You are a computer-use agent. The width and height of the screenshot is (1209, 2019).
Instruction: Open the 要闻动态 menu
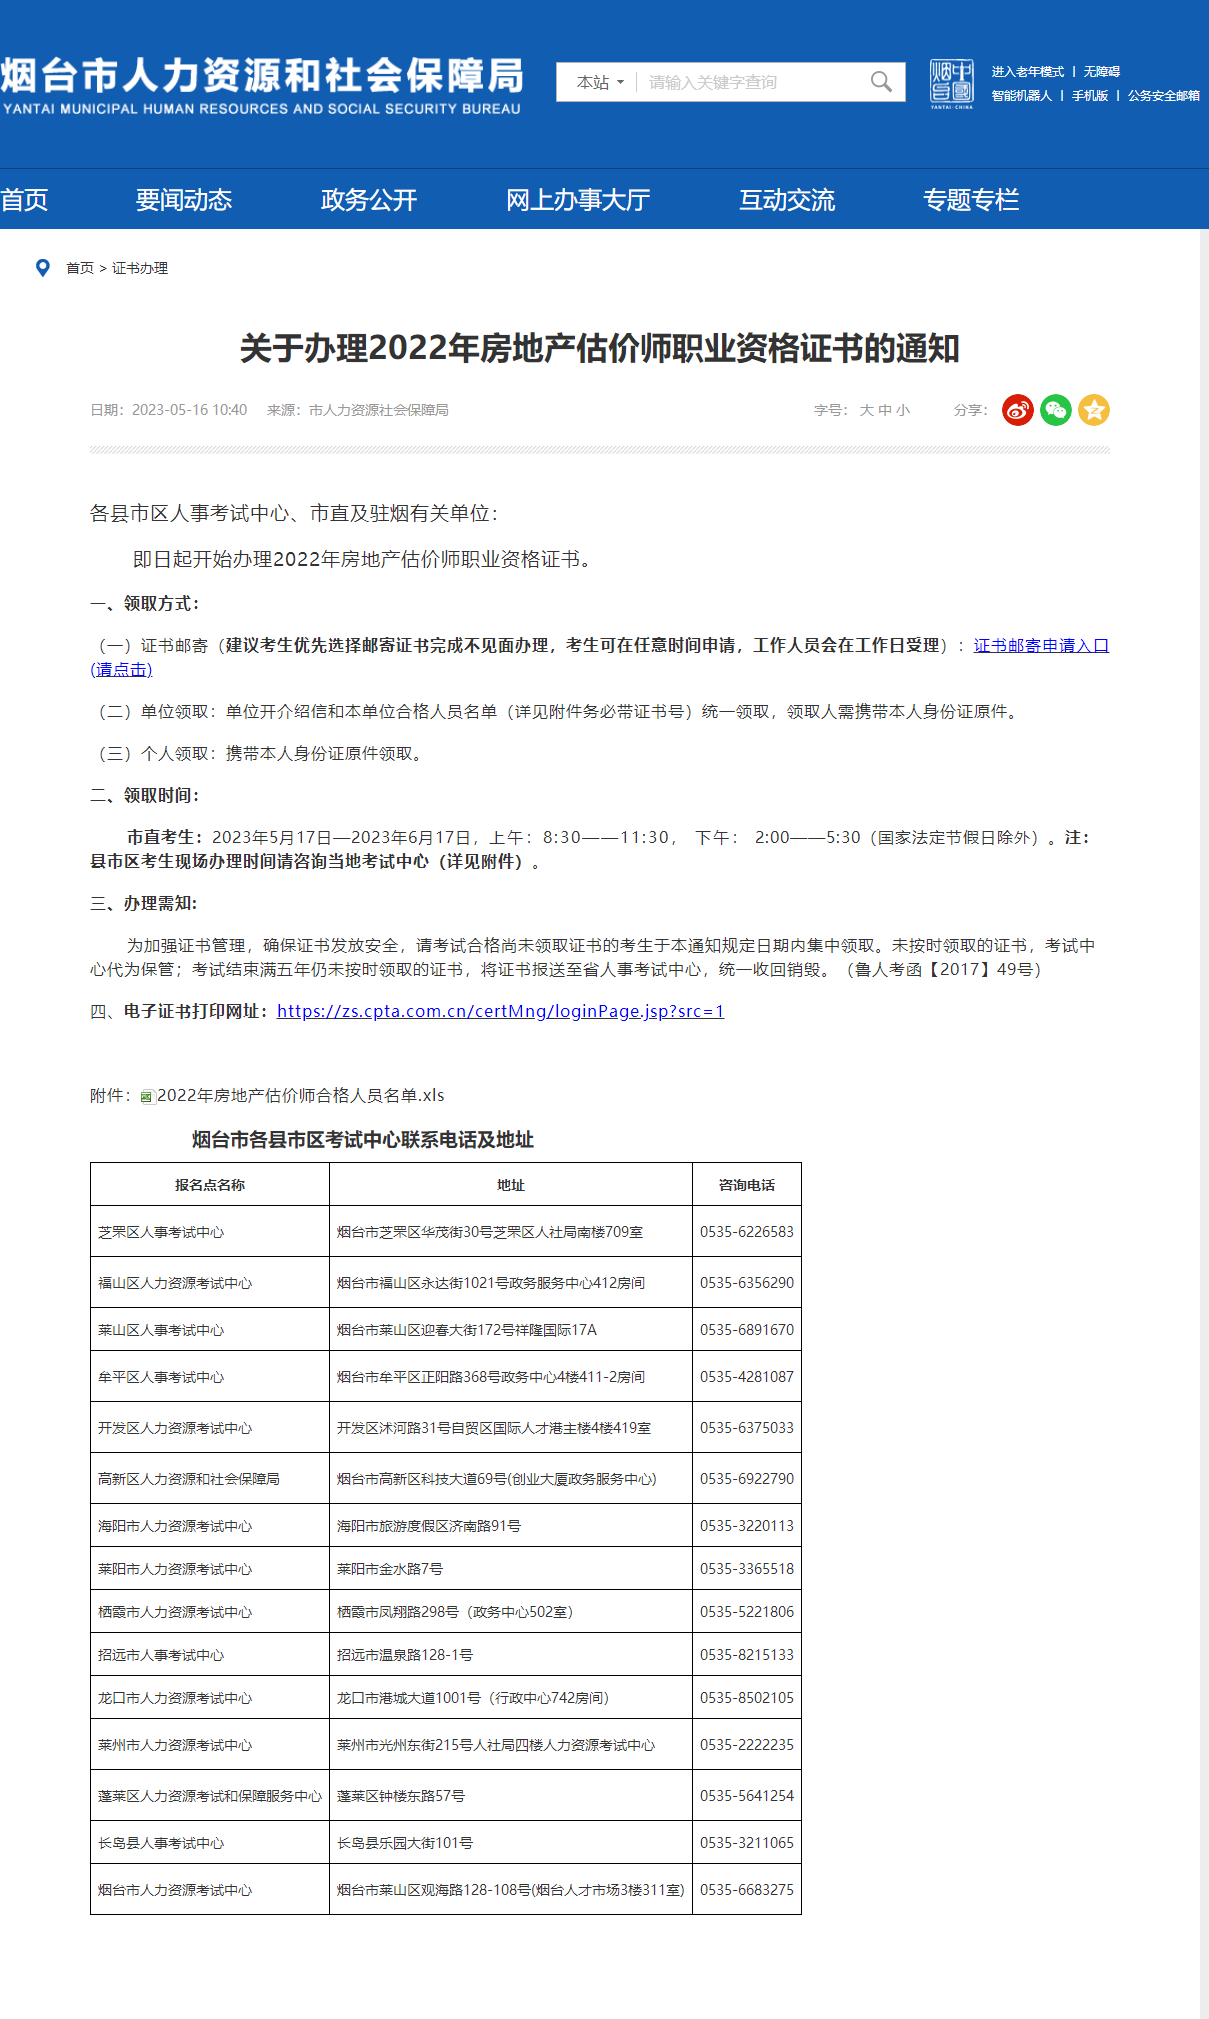[x=184, y=200]
